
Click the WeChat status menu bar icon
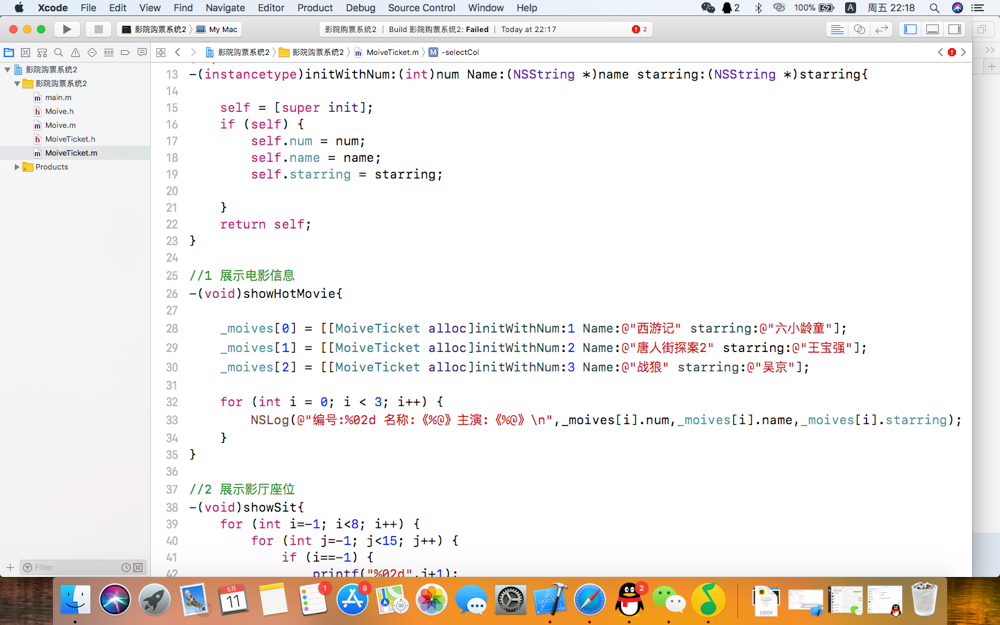point(707,8)
